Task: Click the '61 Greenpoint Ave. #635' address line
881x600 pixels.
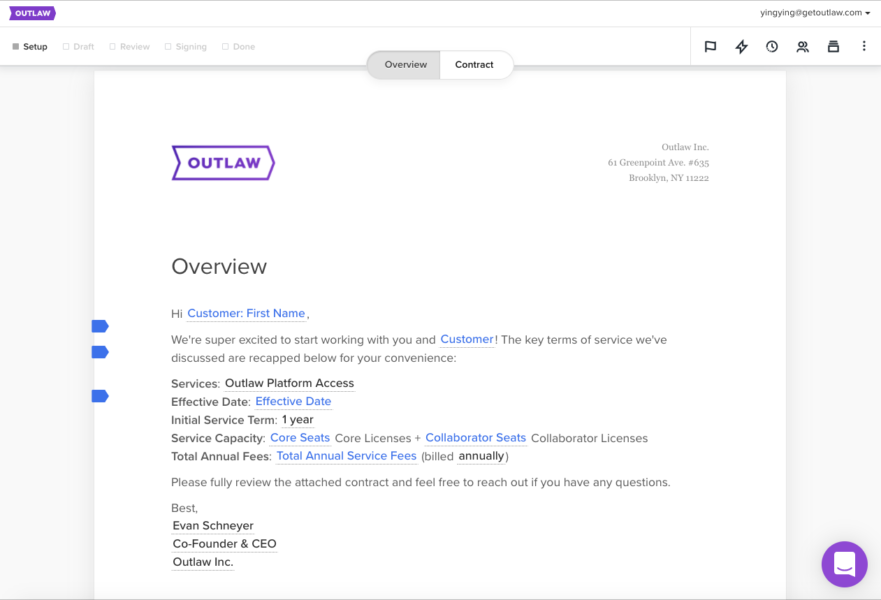Action: click(658, 163)
